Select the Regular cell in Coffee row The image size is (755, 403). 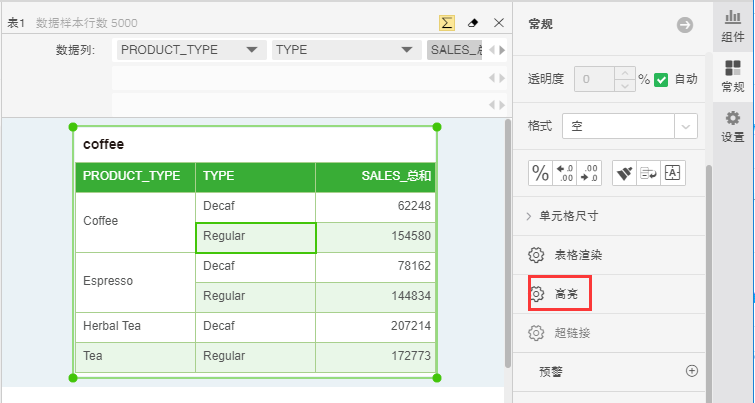[255, 237]
